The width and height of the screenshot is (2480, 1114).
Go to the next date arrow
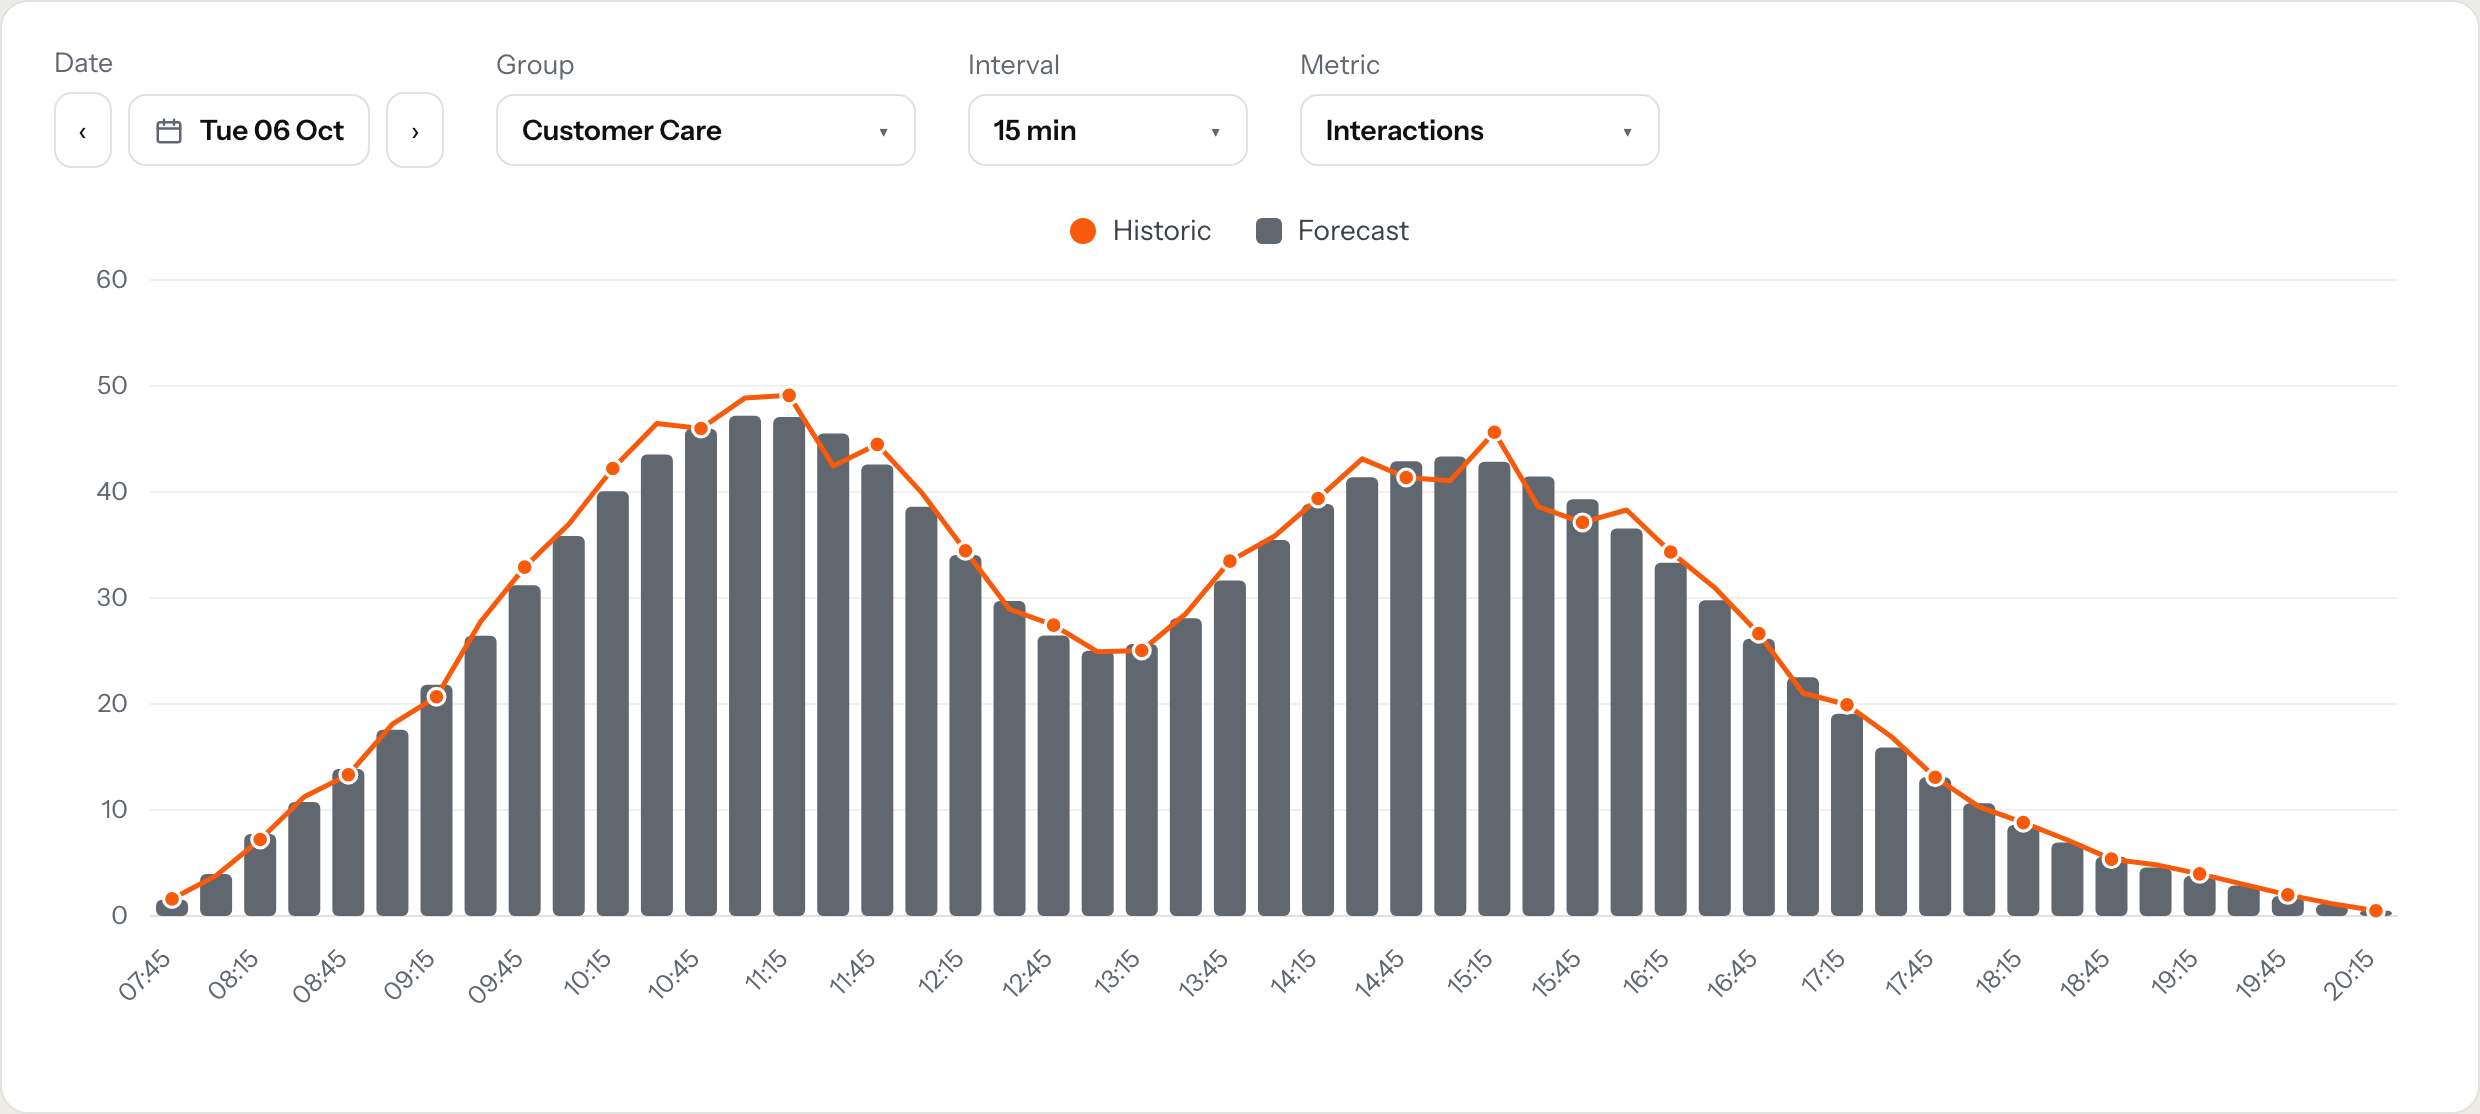click(415, 131)
